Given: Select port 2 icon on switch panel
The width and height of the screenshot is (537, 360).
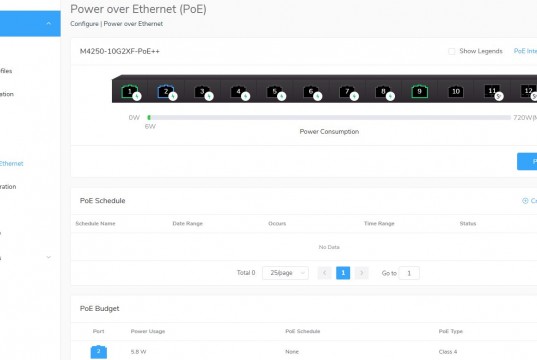Looking at the screenshot, I should point(166,91).
